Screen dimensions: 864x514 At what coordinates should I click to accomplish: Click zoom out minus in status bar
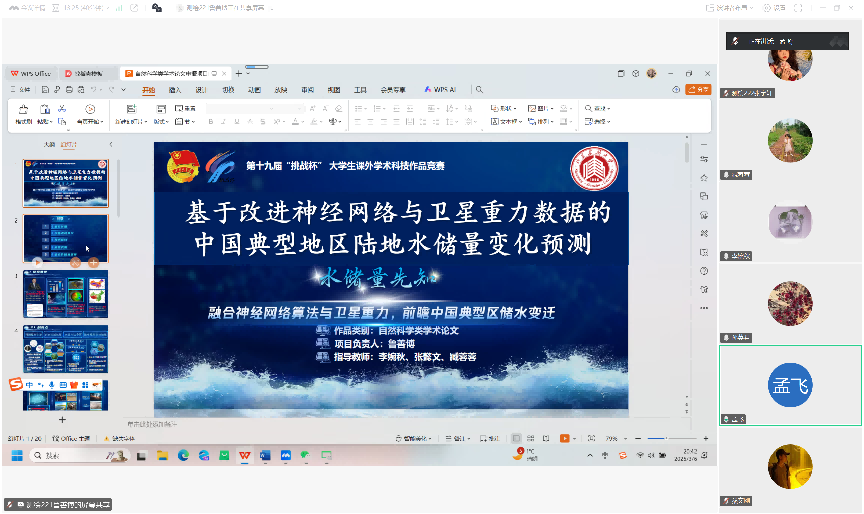638,439
